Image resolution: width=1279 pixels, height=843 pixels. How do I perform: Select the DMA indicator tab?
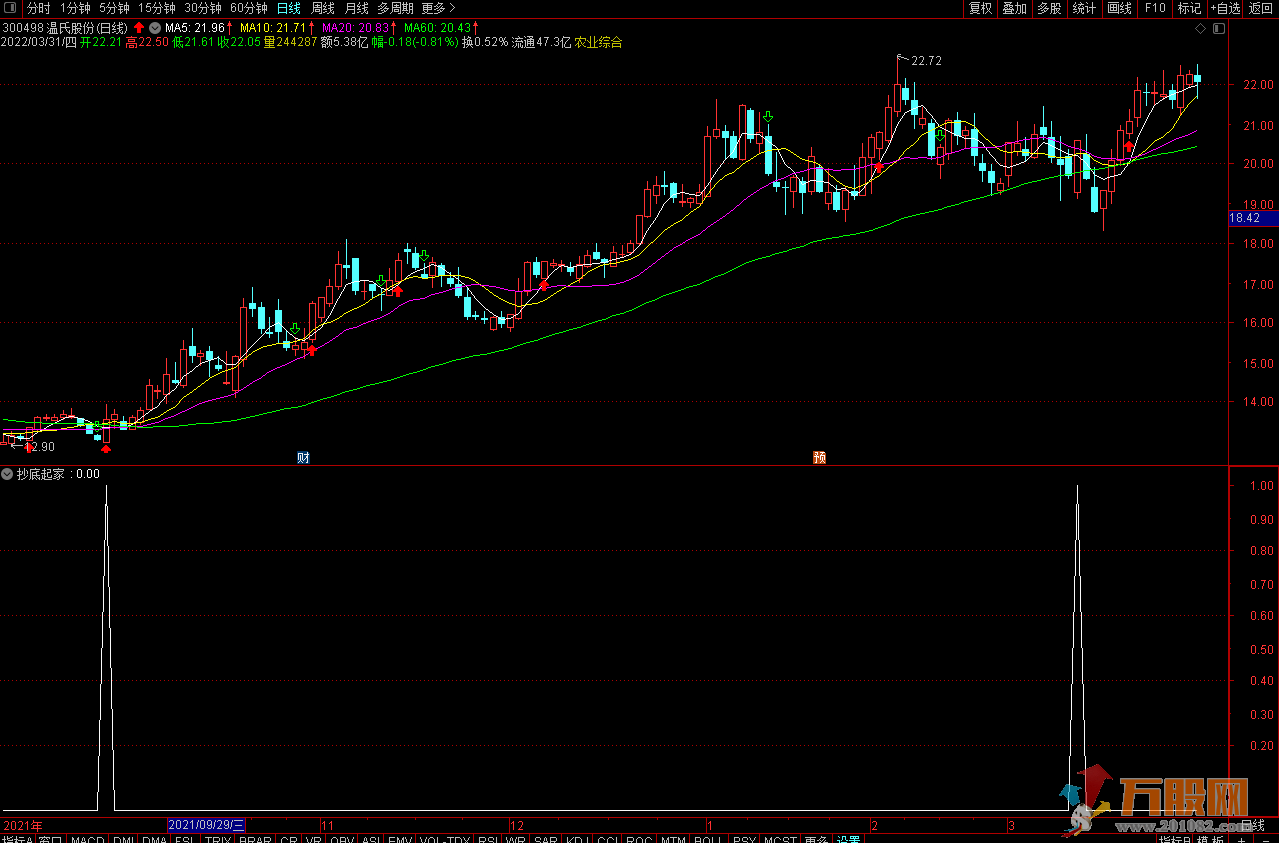coord(154,841)
